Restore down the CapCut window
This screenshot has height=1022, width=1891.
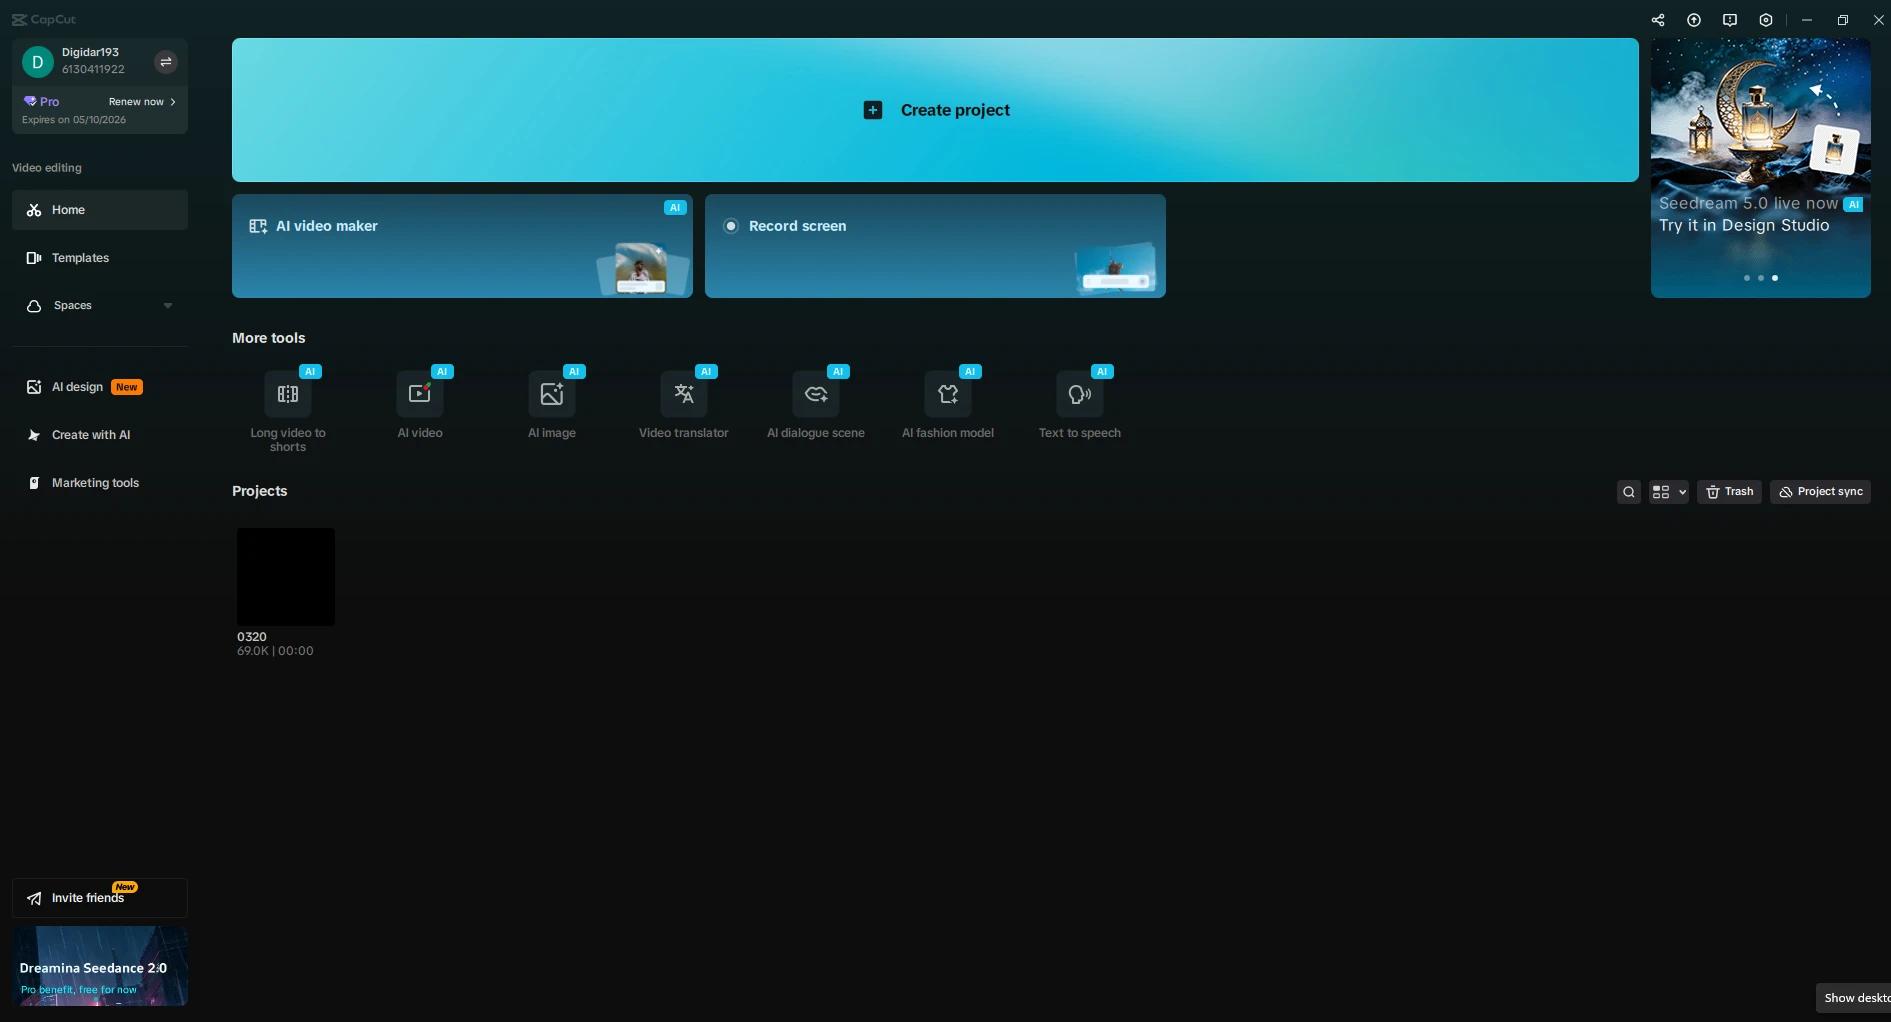1843,20
